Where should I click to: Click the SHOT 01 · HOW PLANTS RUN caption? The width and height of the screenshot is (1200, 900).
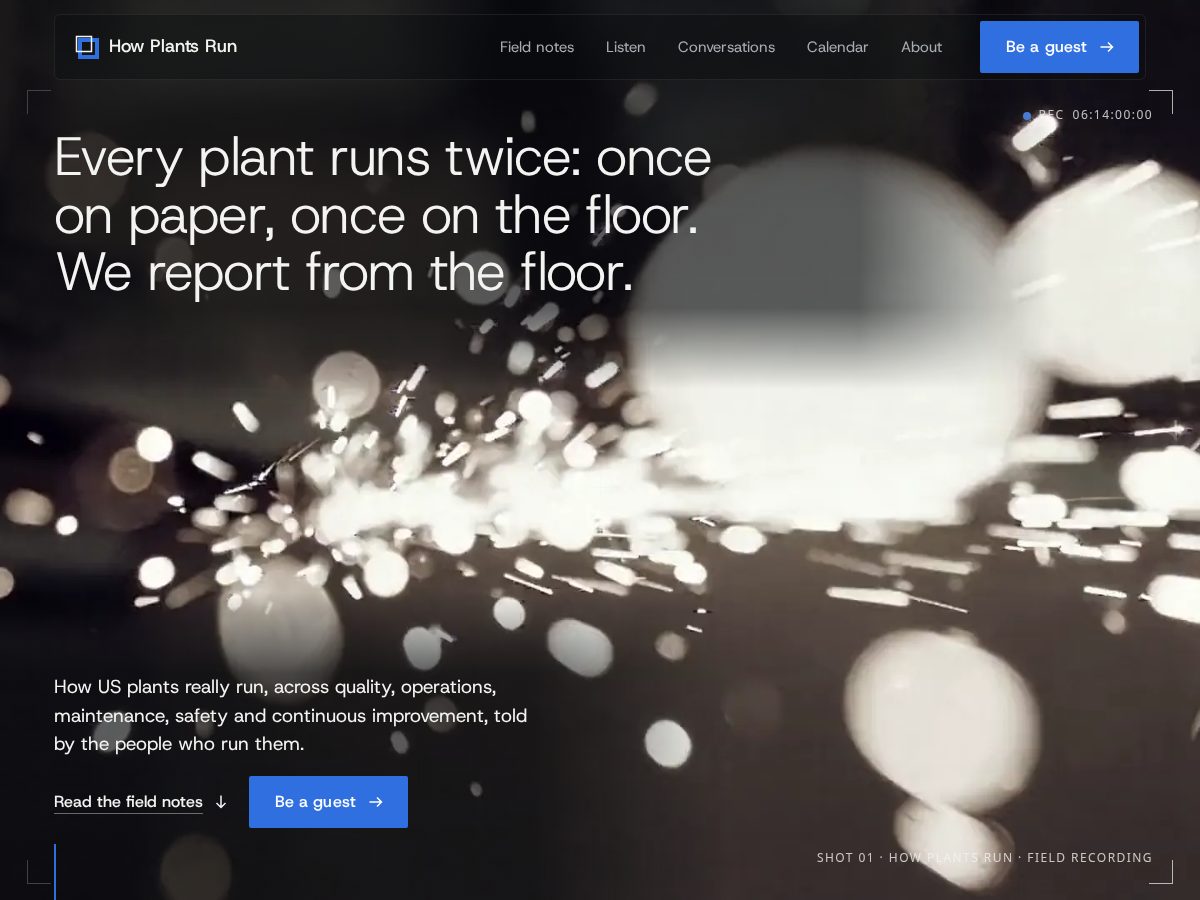(x=984, y=858)
